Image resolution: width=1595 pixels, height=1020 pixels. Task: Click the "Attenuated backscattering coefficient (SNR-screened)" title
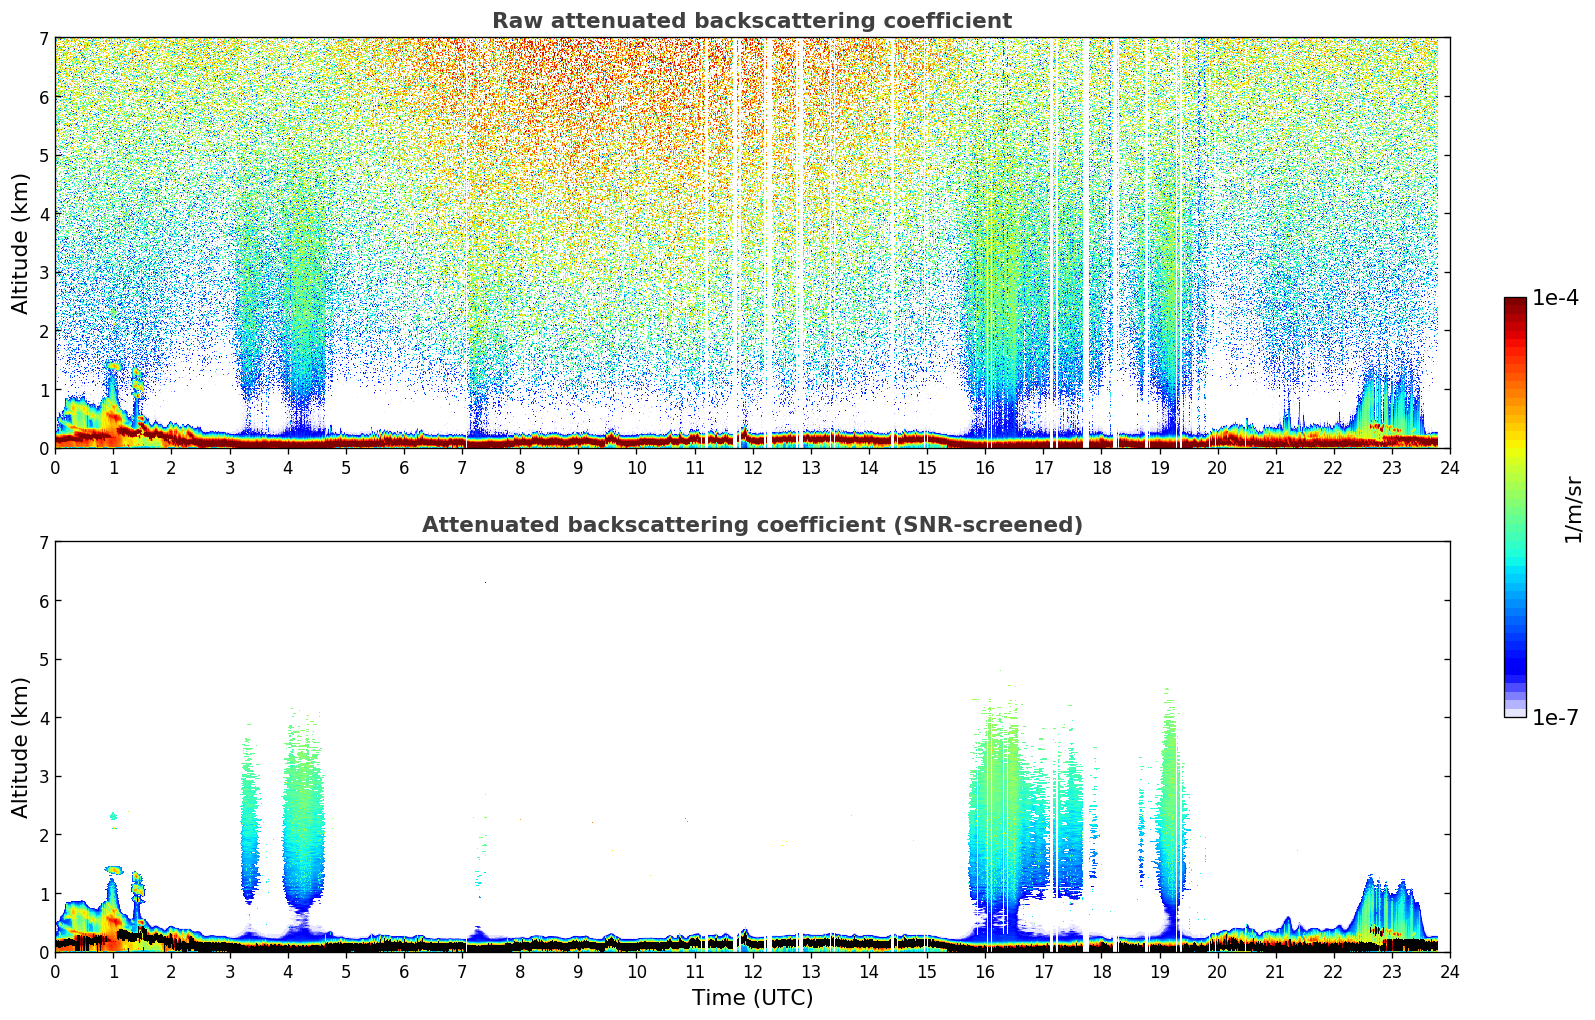751,525
